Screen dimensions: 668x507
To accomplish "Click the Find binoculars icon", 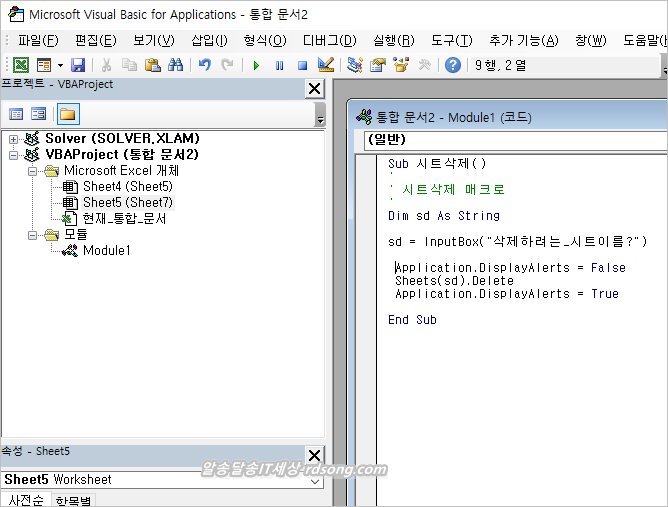I will click(x=175, y=65).
